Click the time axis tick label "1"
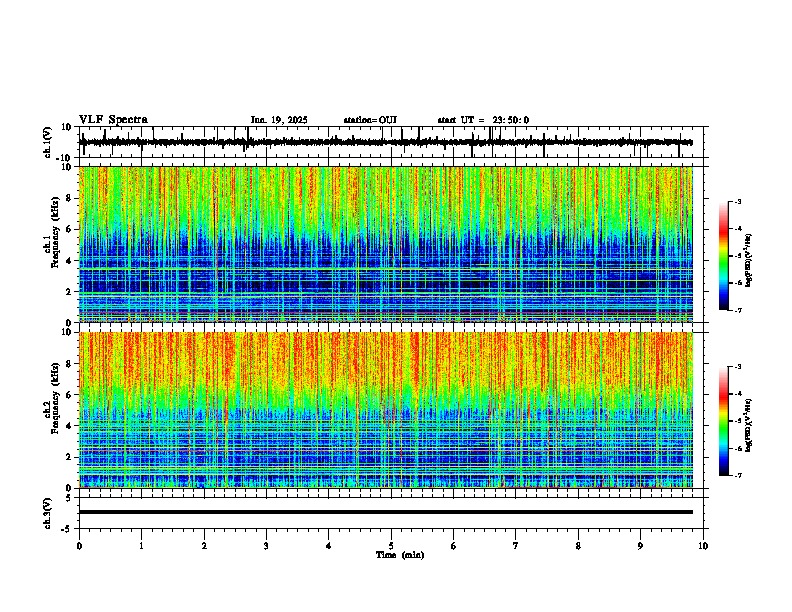 [141, 546]
